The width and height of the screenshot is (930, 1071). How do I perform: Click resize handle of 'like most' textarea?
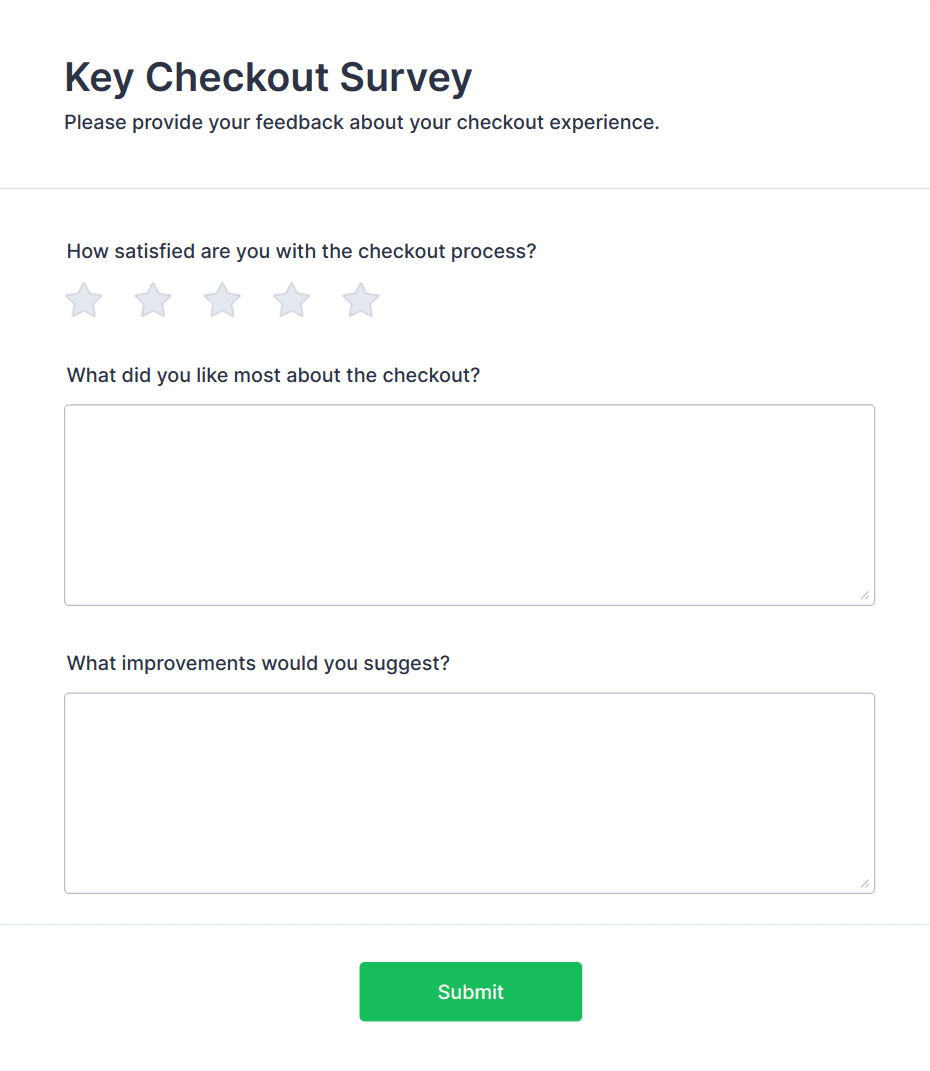click(x=865, y=596)
